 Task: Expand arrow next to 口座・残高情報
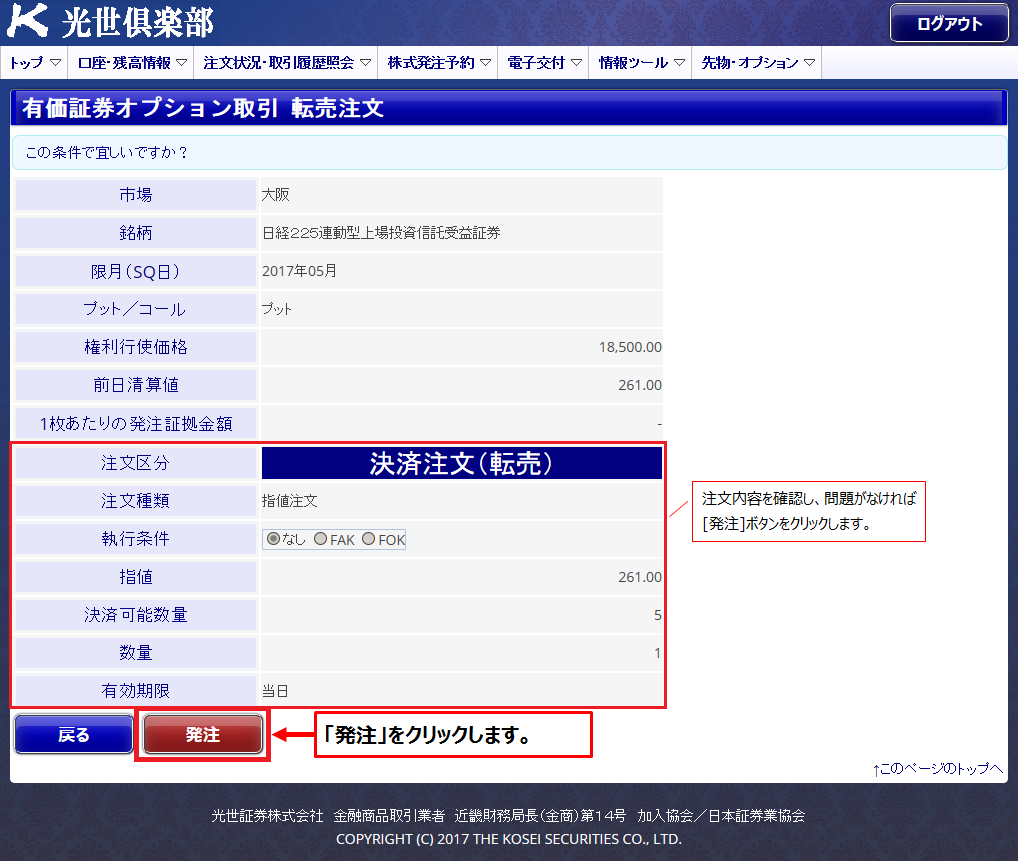[x=181, y=62]
